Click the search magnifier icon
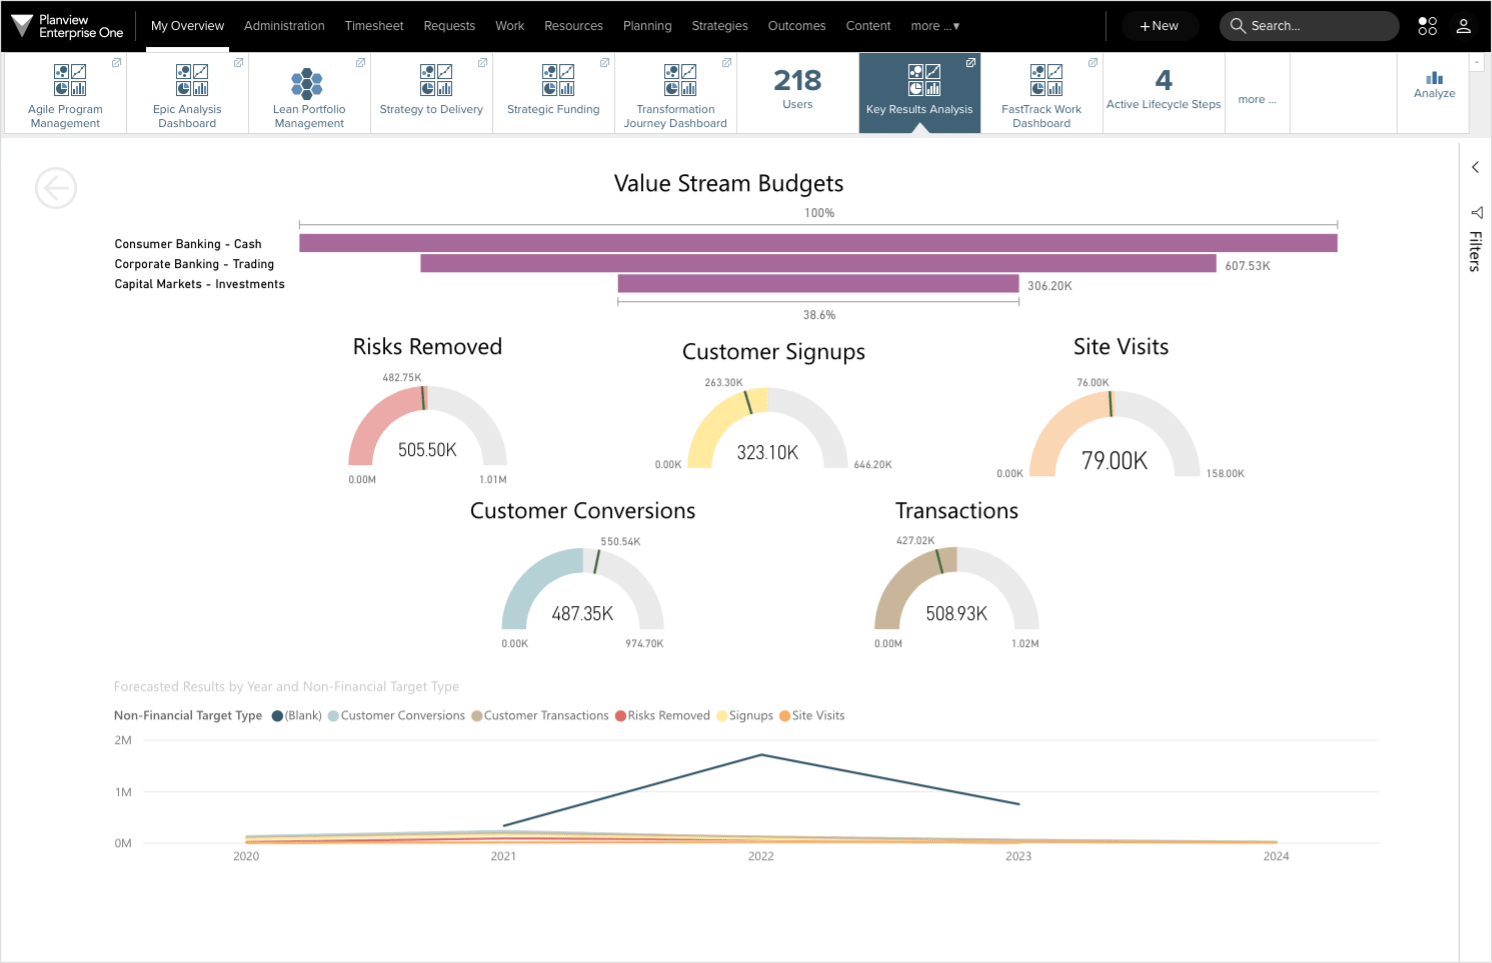The width and height of the screenshot is (1492, 963). click(x=1238, y=26)
